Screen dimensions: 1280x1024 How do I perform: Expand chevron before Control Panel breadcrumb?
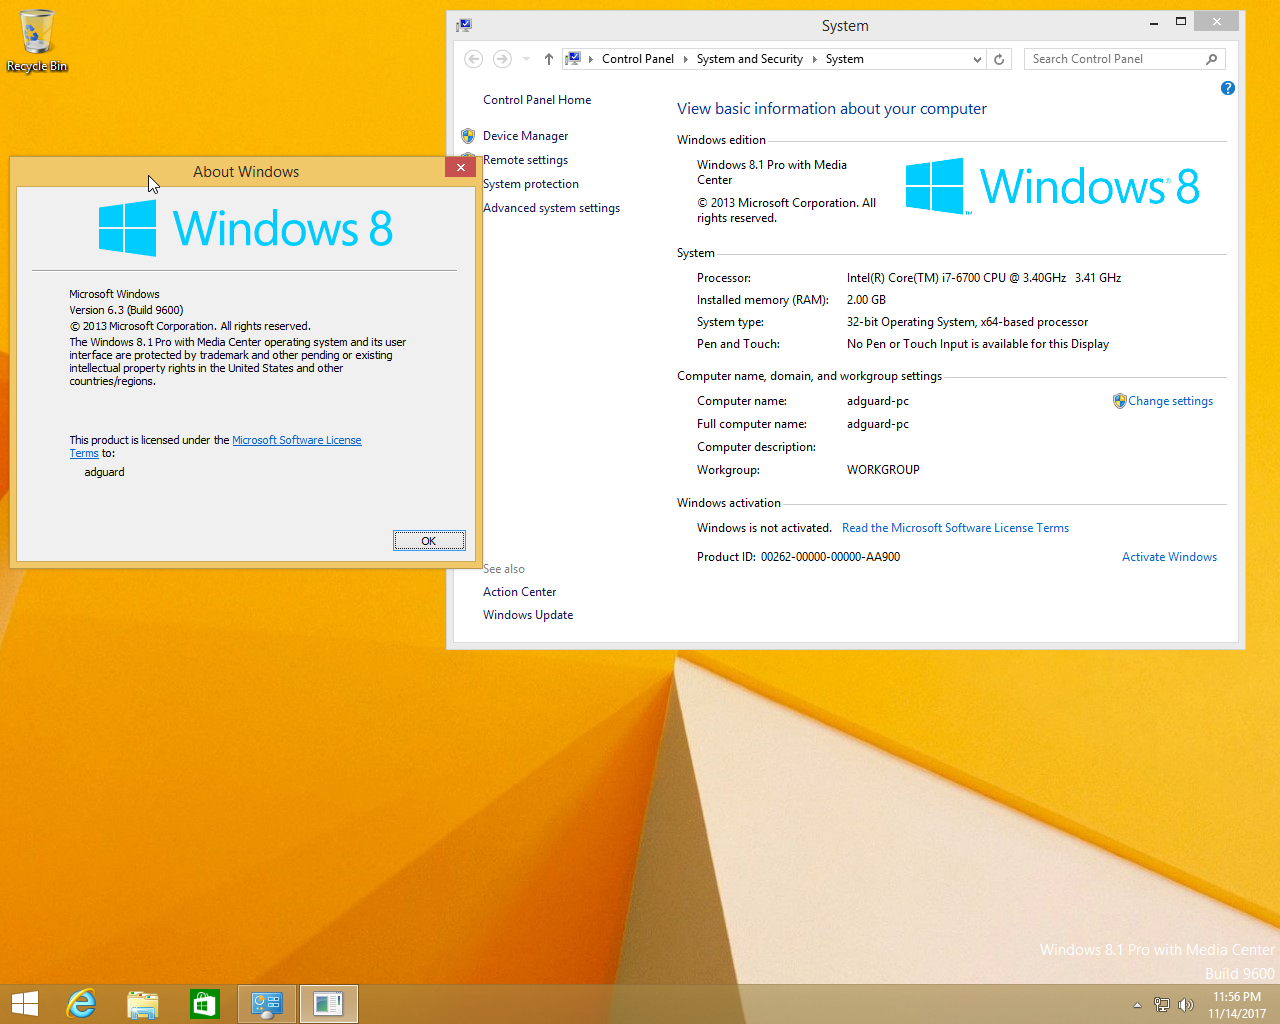click(591, 59)
